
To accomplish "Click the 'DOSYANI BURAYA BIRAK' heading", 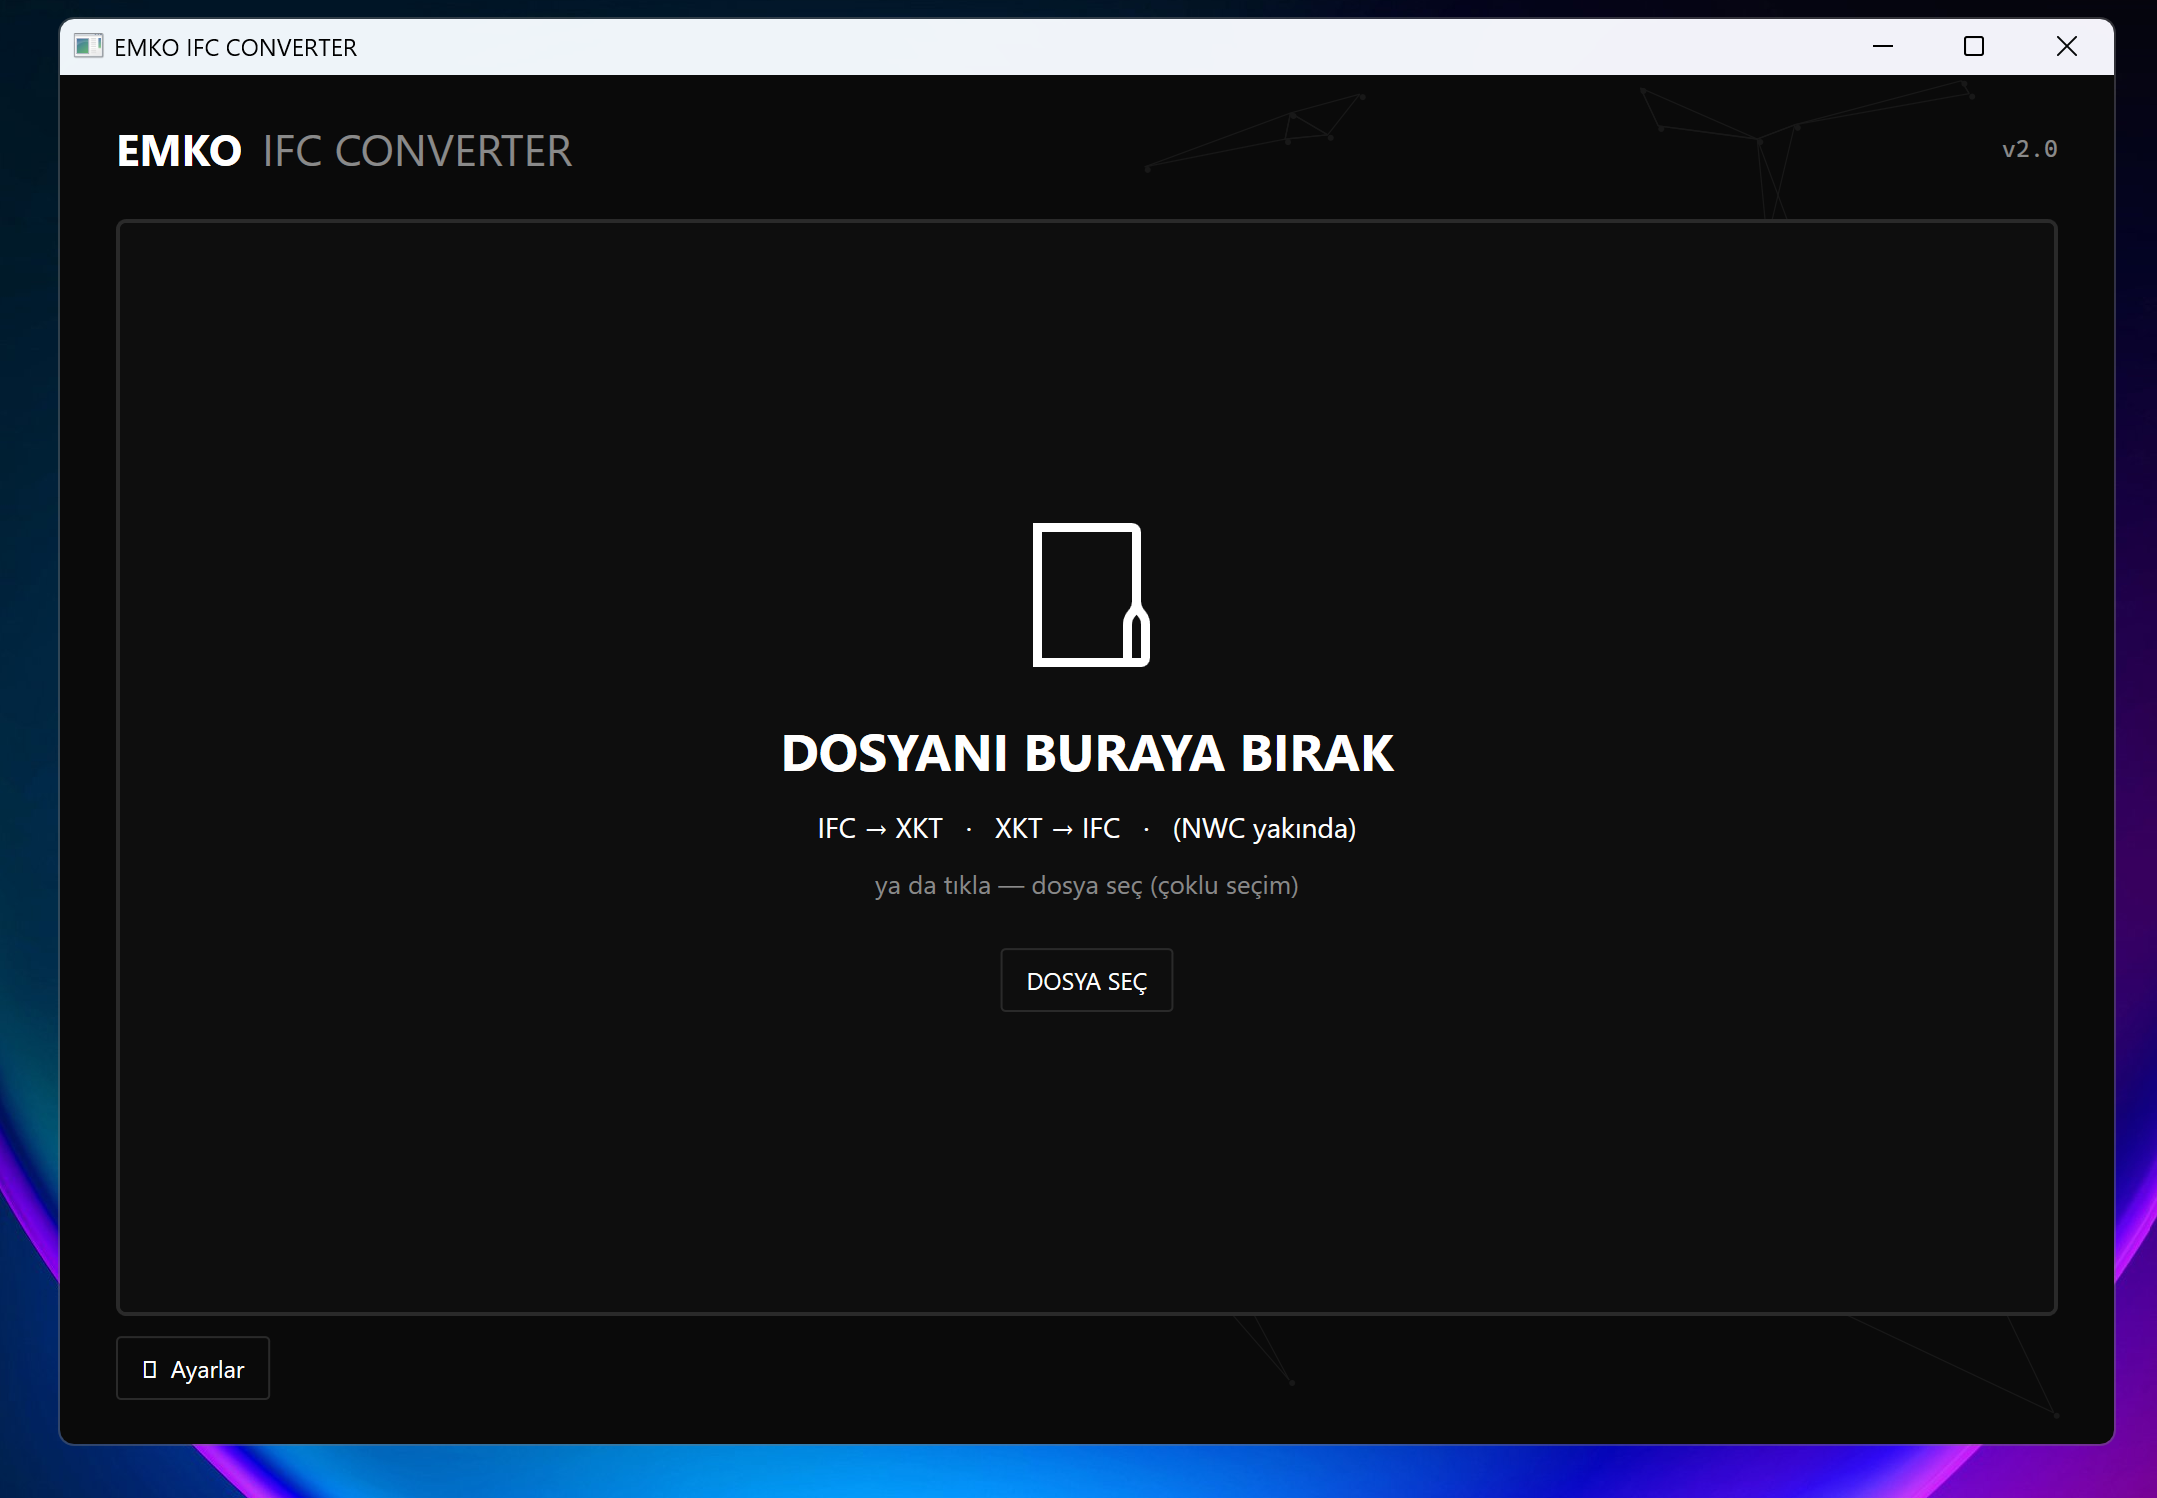I will [x=1087, y=753].
